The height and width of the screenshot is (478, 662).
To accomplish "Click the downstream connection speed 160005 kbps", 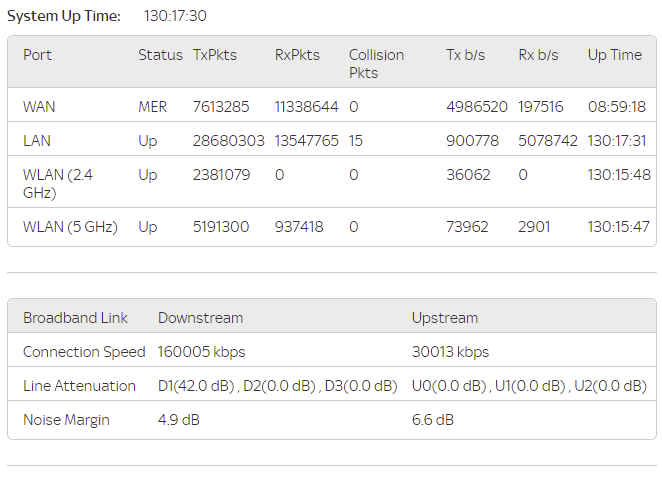I will tap(201, 352).
